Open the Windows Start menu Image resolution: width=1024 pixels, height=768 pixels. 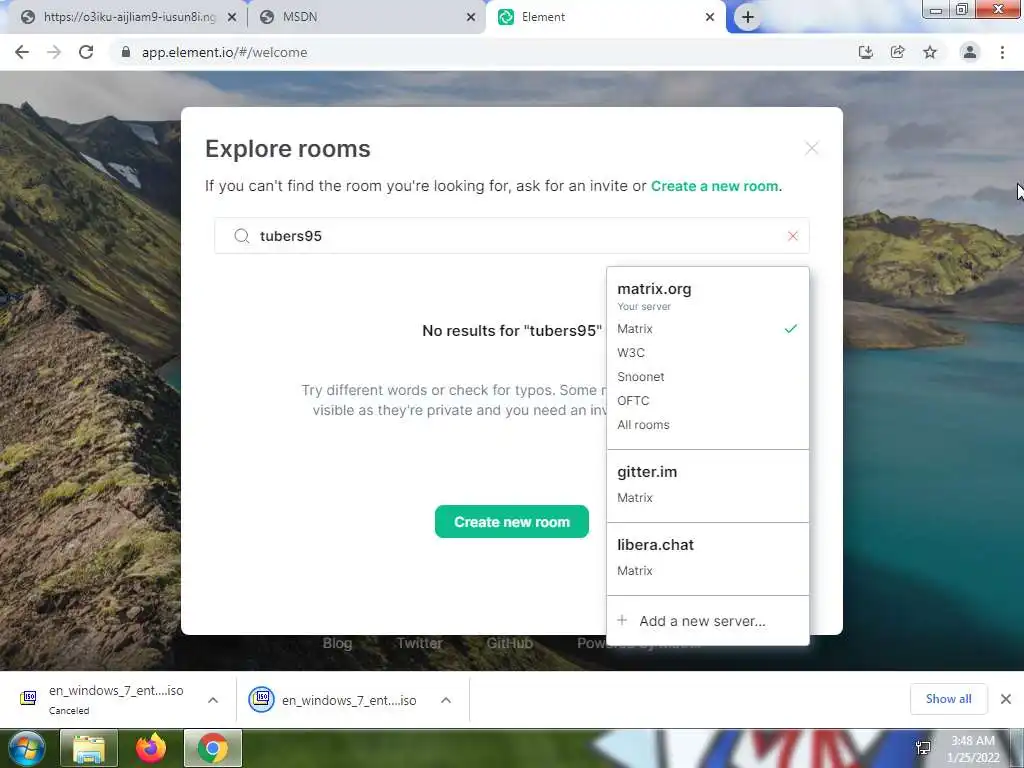[x=26, y=748]
